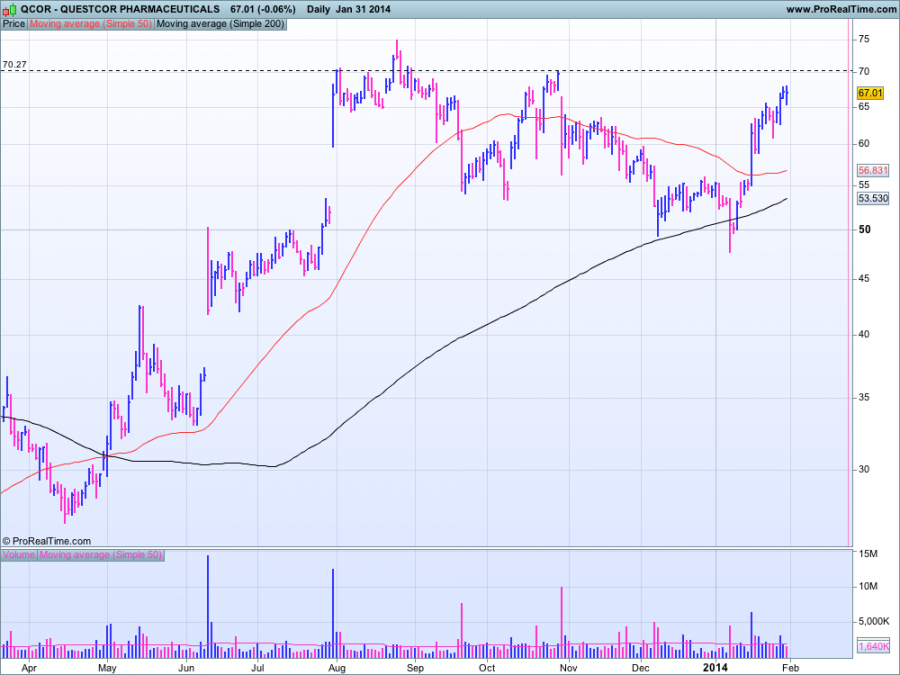Click the 56.831 moving average value tag
Screen dimensions: 900x675
coord(872,170)
